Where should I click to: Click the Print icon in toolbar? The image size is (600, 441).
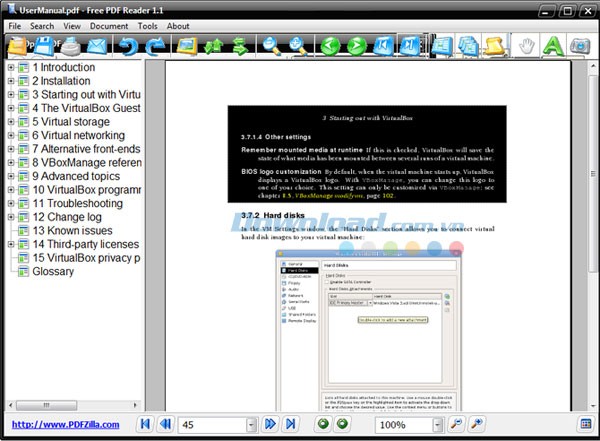click(x=71, y=46)
